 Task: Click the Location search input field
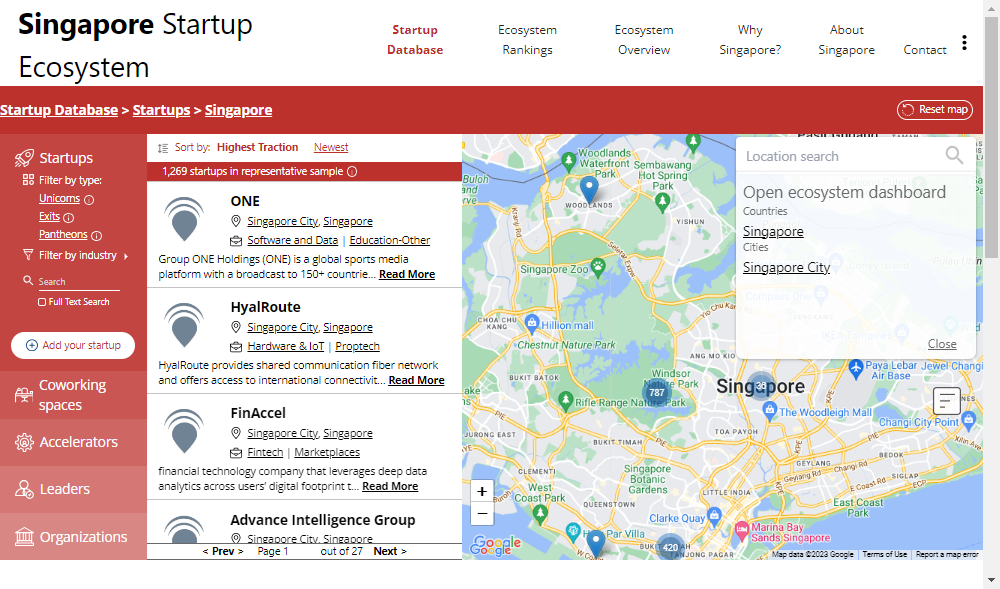pyautogui.click(x=840, y=156)
